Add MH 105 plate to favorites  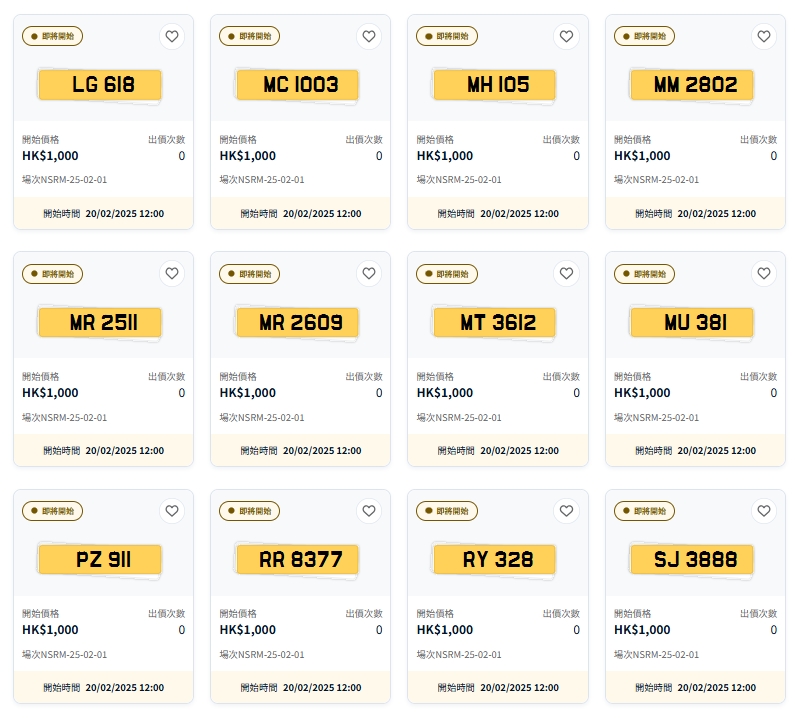(x=566, y=36)
